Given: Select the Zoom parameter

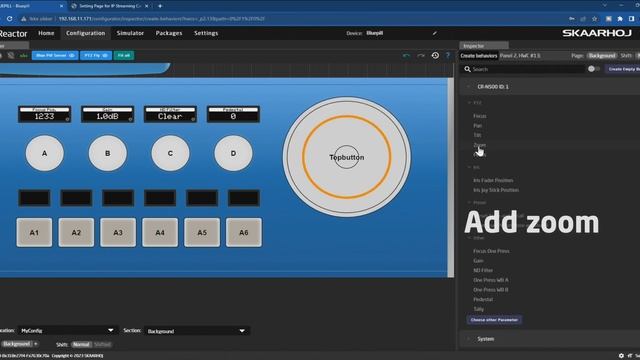Looking at the screenshot, I should 480,145.
